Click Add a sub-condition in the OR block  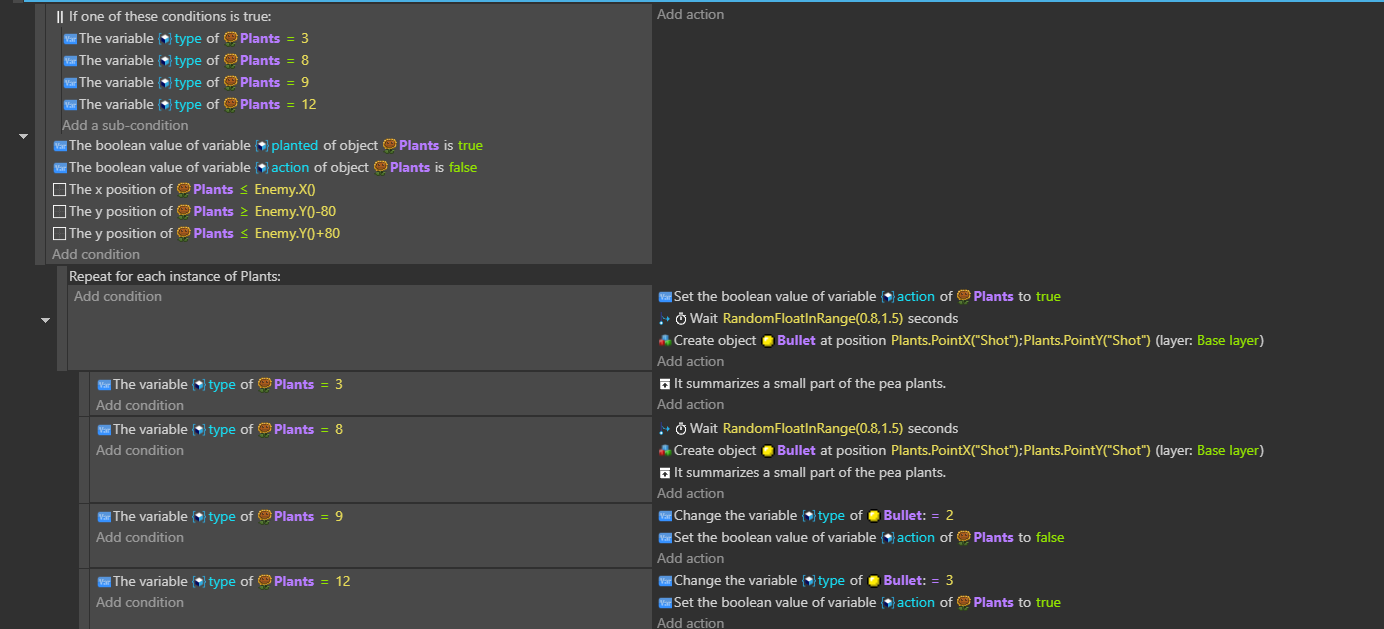125,126
